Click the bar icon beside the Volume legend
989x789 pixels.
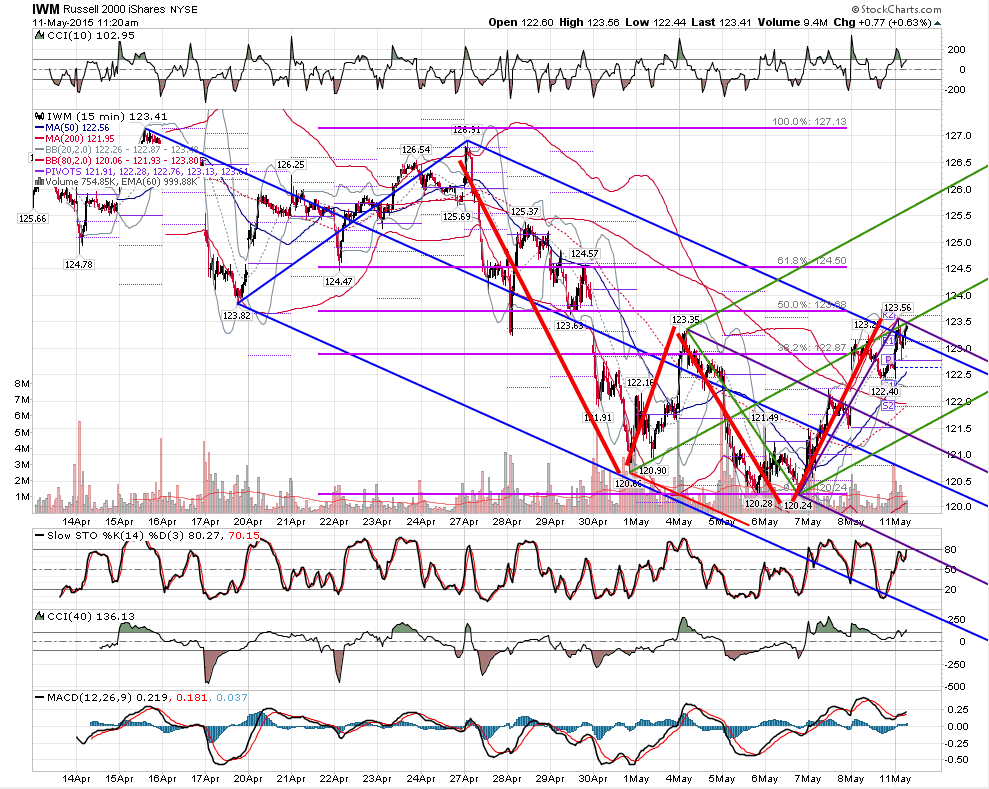40,182
